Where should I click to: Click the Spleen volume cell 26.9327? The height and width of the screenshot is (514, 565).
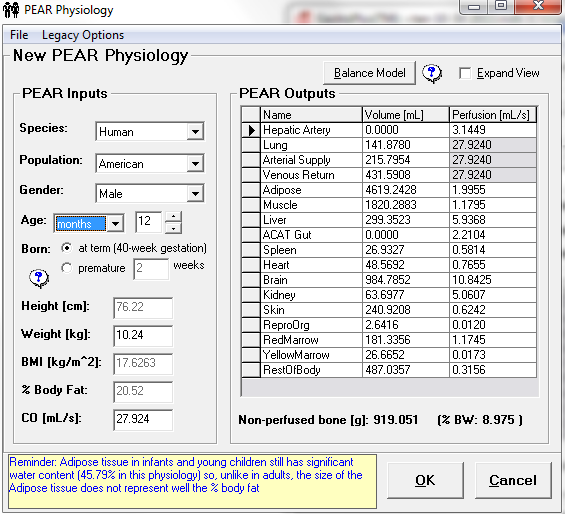coord(406,250)
